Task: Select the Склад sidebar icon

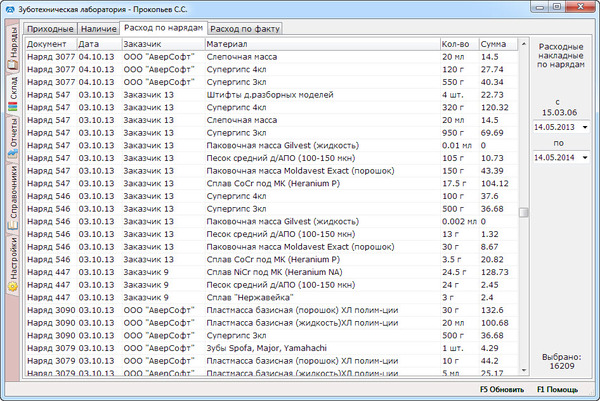Action: coord(13,106)
